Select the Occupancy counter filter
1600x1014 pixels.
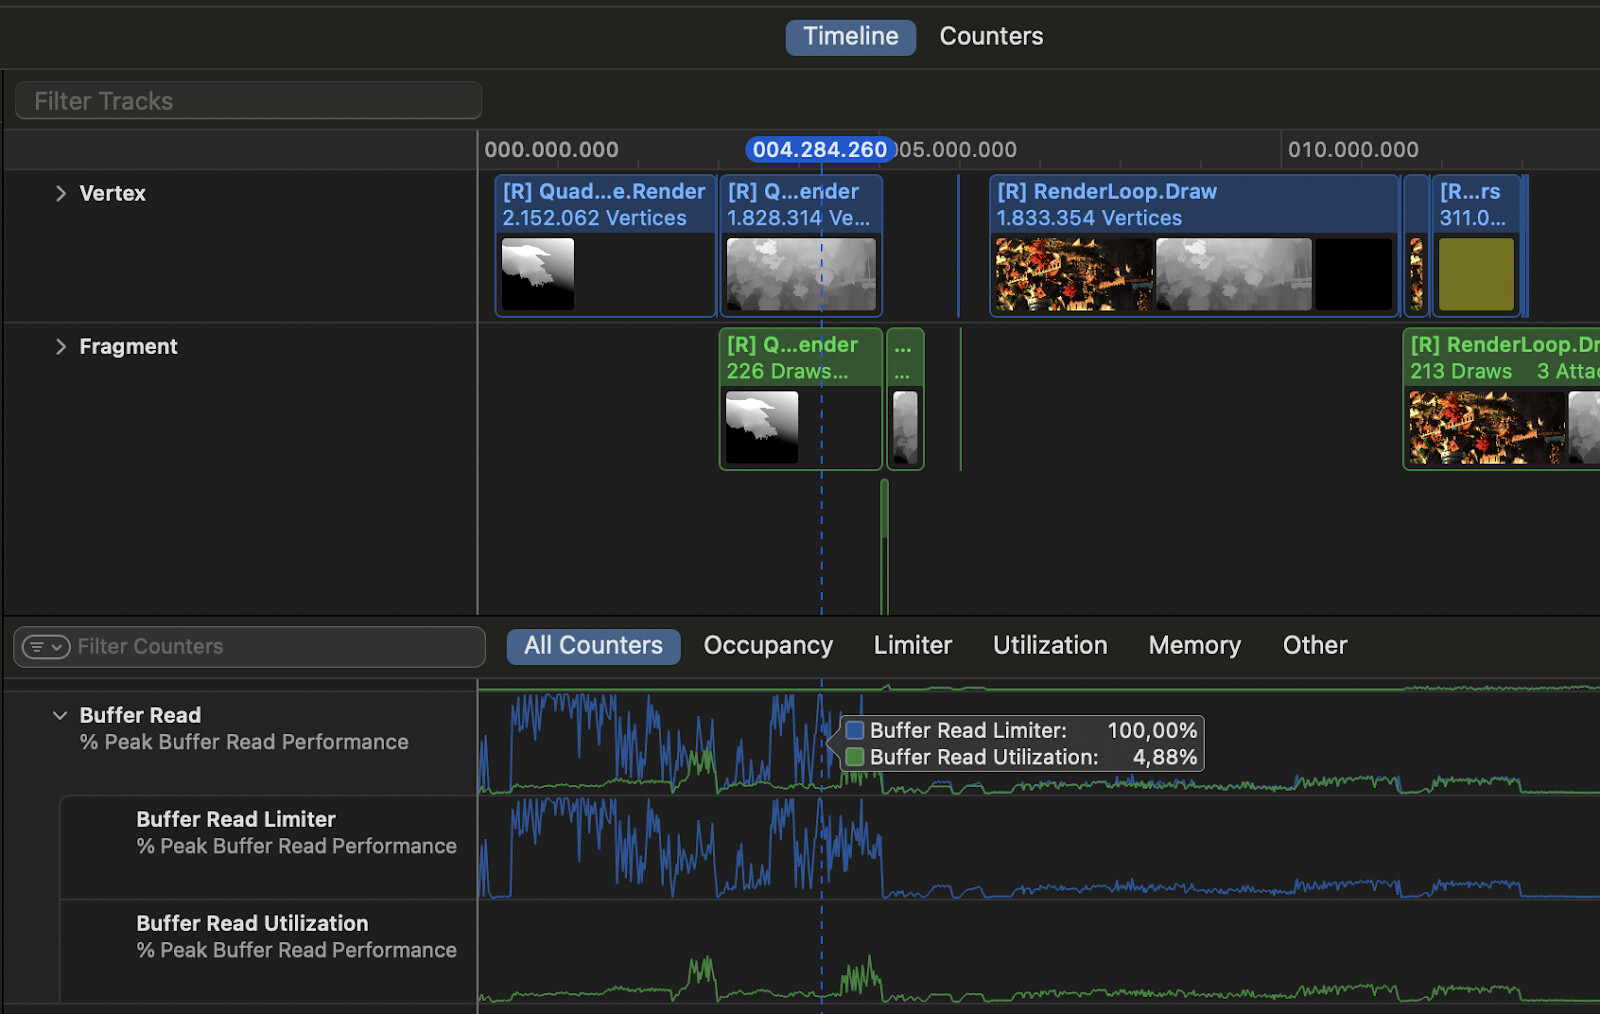[768, 645]
